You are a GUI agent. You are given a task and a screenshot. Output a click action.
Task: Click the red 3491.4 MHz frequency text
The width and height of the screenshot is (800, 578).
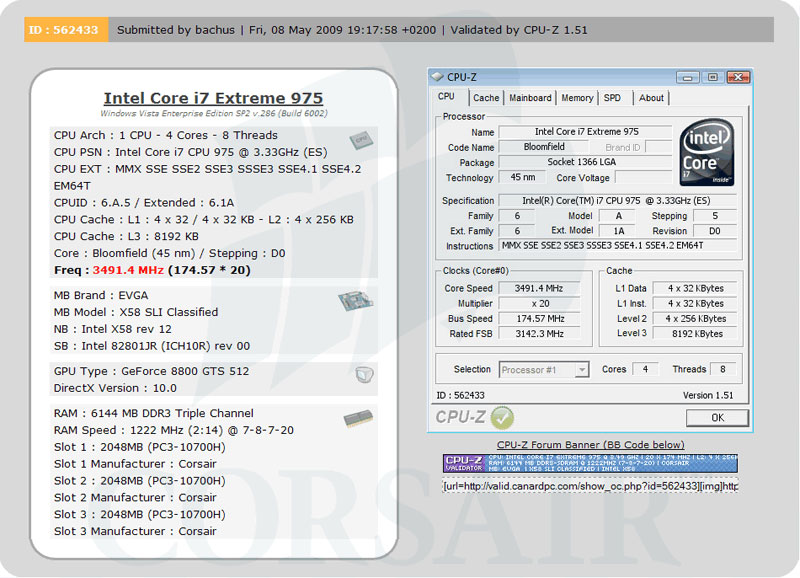coord(128,270)
